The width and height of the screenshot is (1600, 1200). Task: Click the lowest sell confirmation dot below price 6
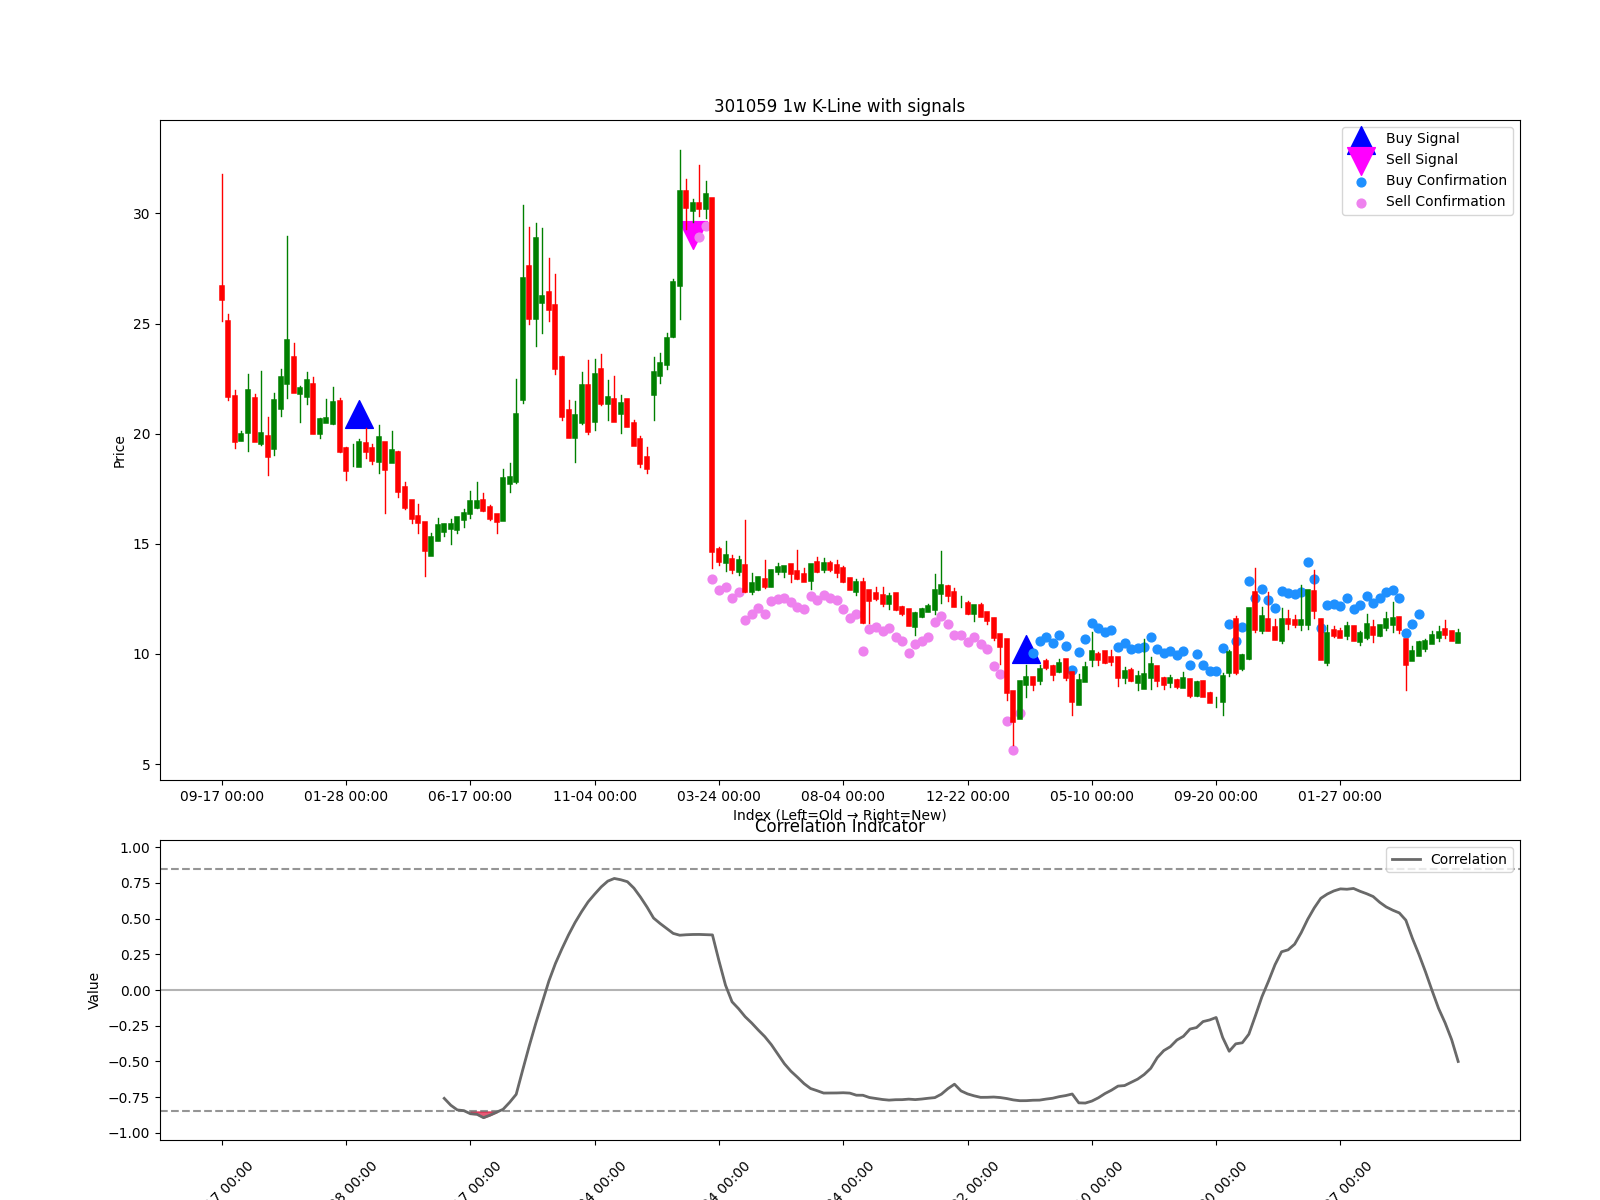click(x=1013, y=750)
